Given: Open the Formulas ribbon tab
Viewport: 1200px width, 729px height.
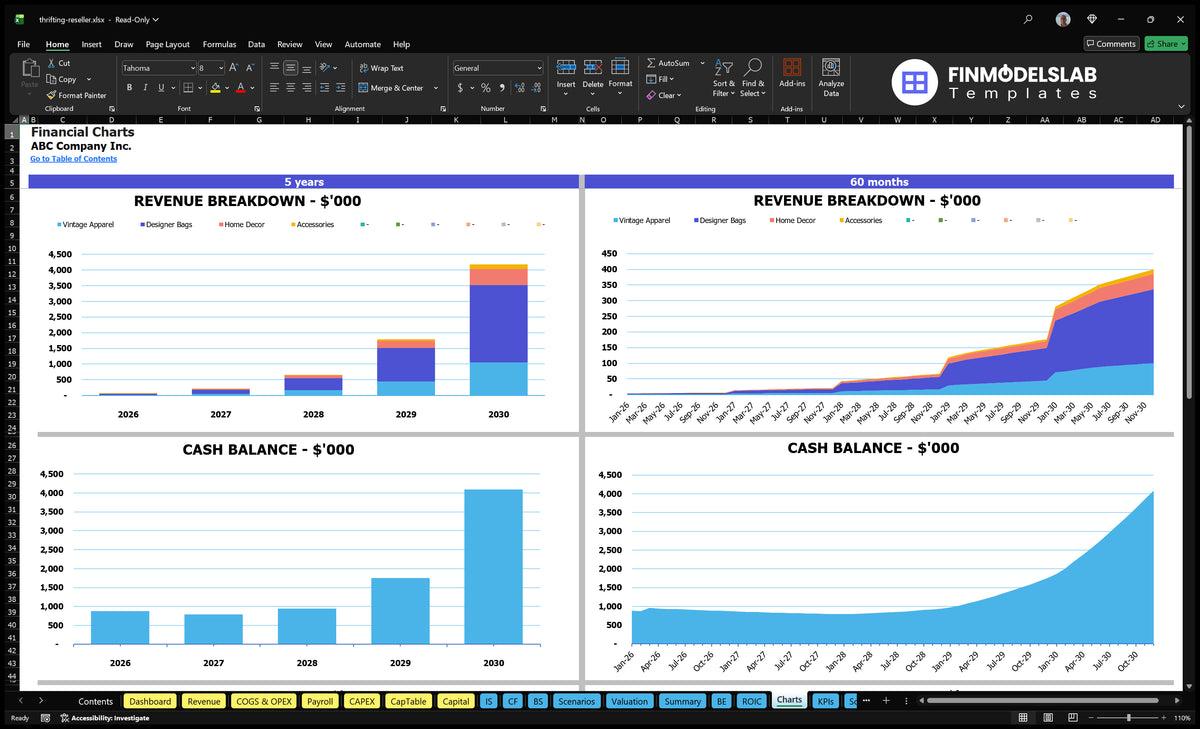Looking at the screenshot, I should click(219, 44).
